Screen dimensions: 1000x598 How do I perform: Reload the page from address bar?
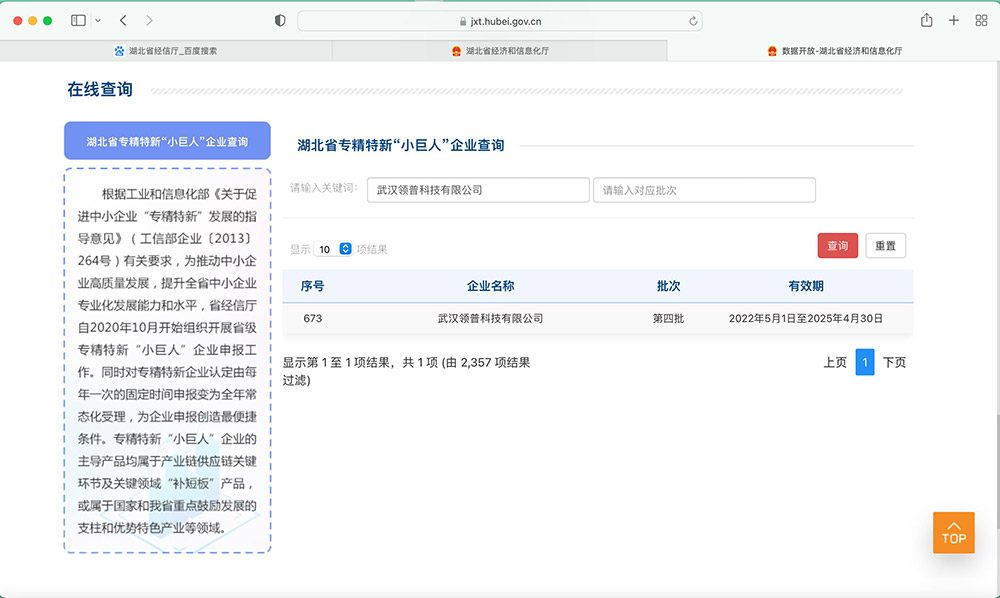[693, 20]
